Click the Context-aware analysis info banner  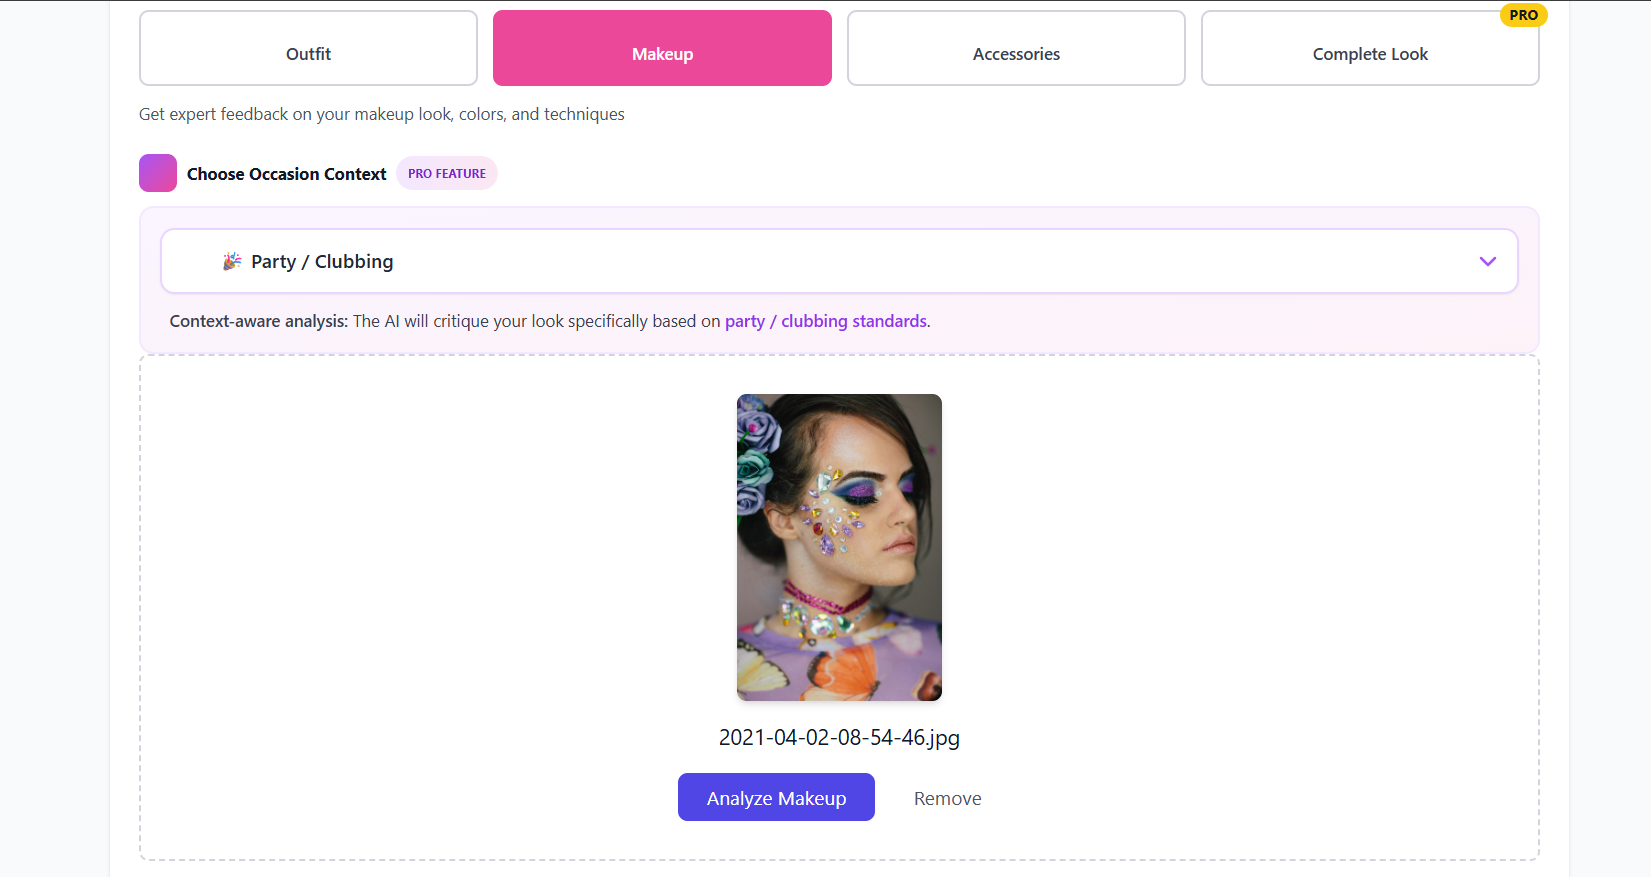548,321
